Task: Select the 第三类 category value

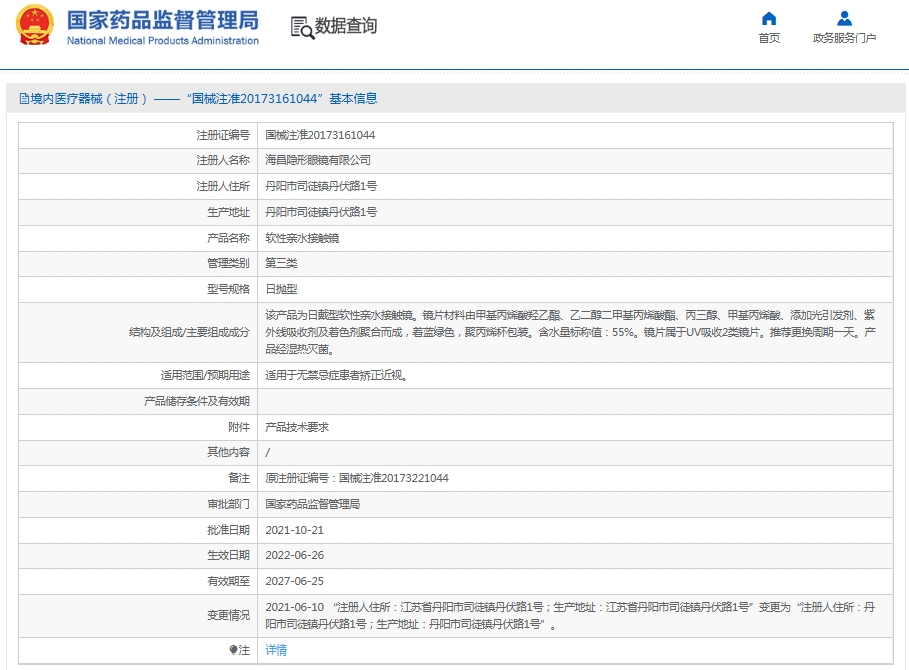Action: [x=281, y=263]
